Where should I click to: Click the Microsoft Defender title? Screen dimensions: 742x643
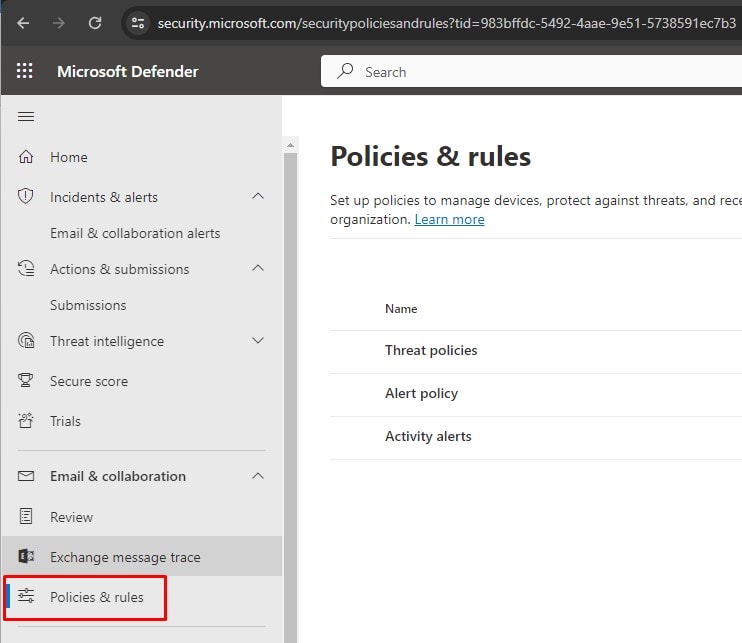[x=128, y=71]
